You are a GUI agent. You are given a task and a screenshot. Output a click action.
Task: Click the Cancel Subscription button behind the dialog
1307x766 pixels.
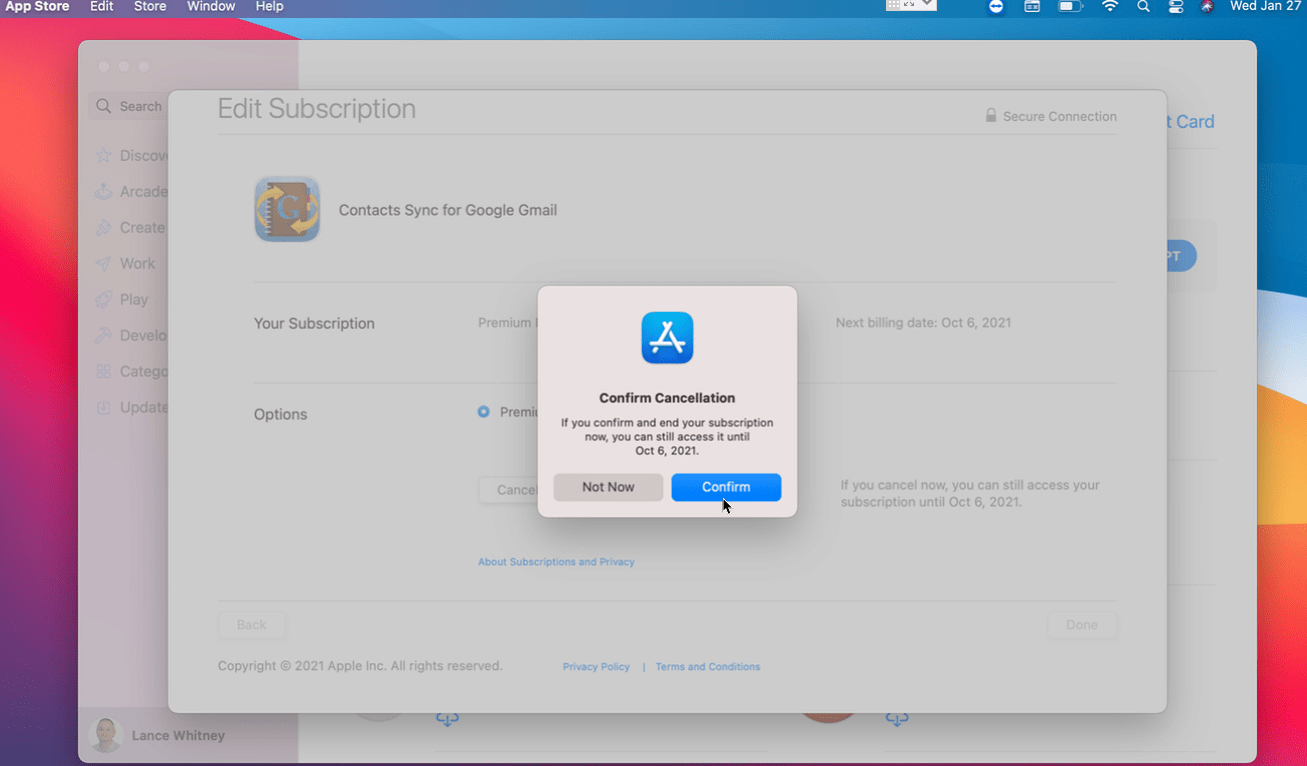pyautogui.click(x=510, y=490)
